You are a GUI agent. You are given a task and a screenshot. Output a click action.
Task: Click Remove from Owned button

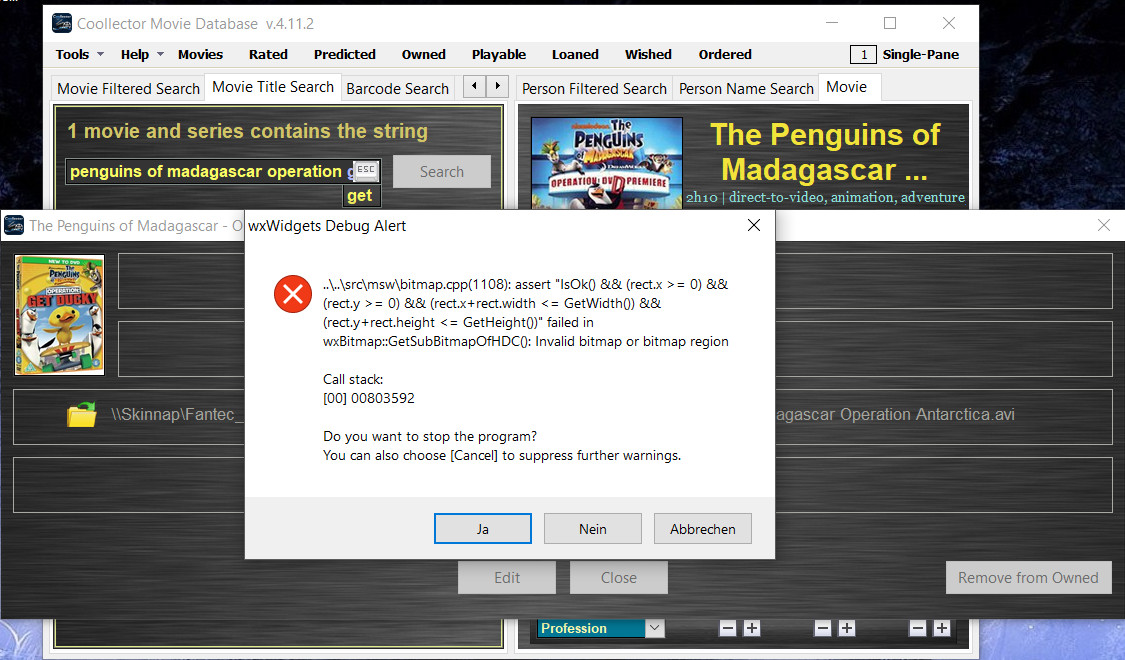1028,578
